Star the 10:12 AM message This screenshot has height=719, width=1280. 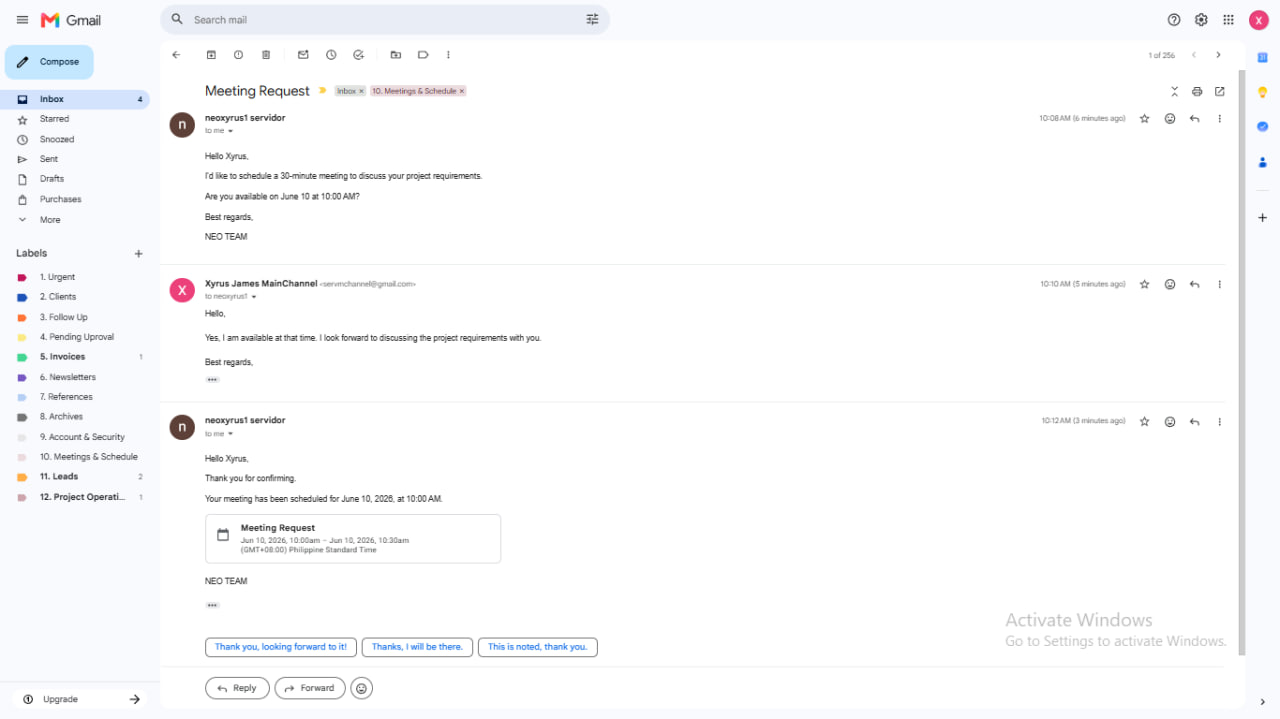click(x=1145, y=421)
